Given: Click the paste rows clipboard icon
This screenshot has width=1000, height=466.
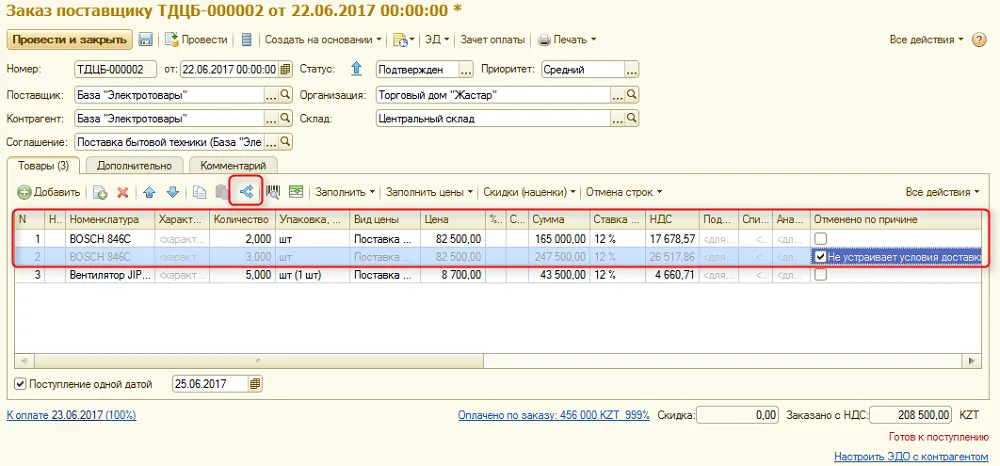Looking at the screenshot, I should point(221,192).
